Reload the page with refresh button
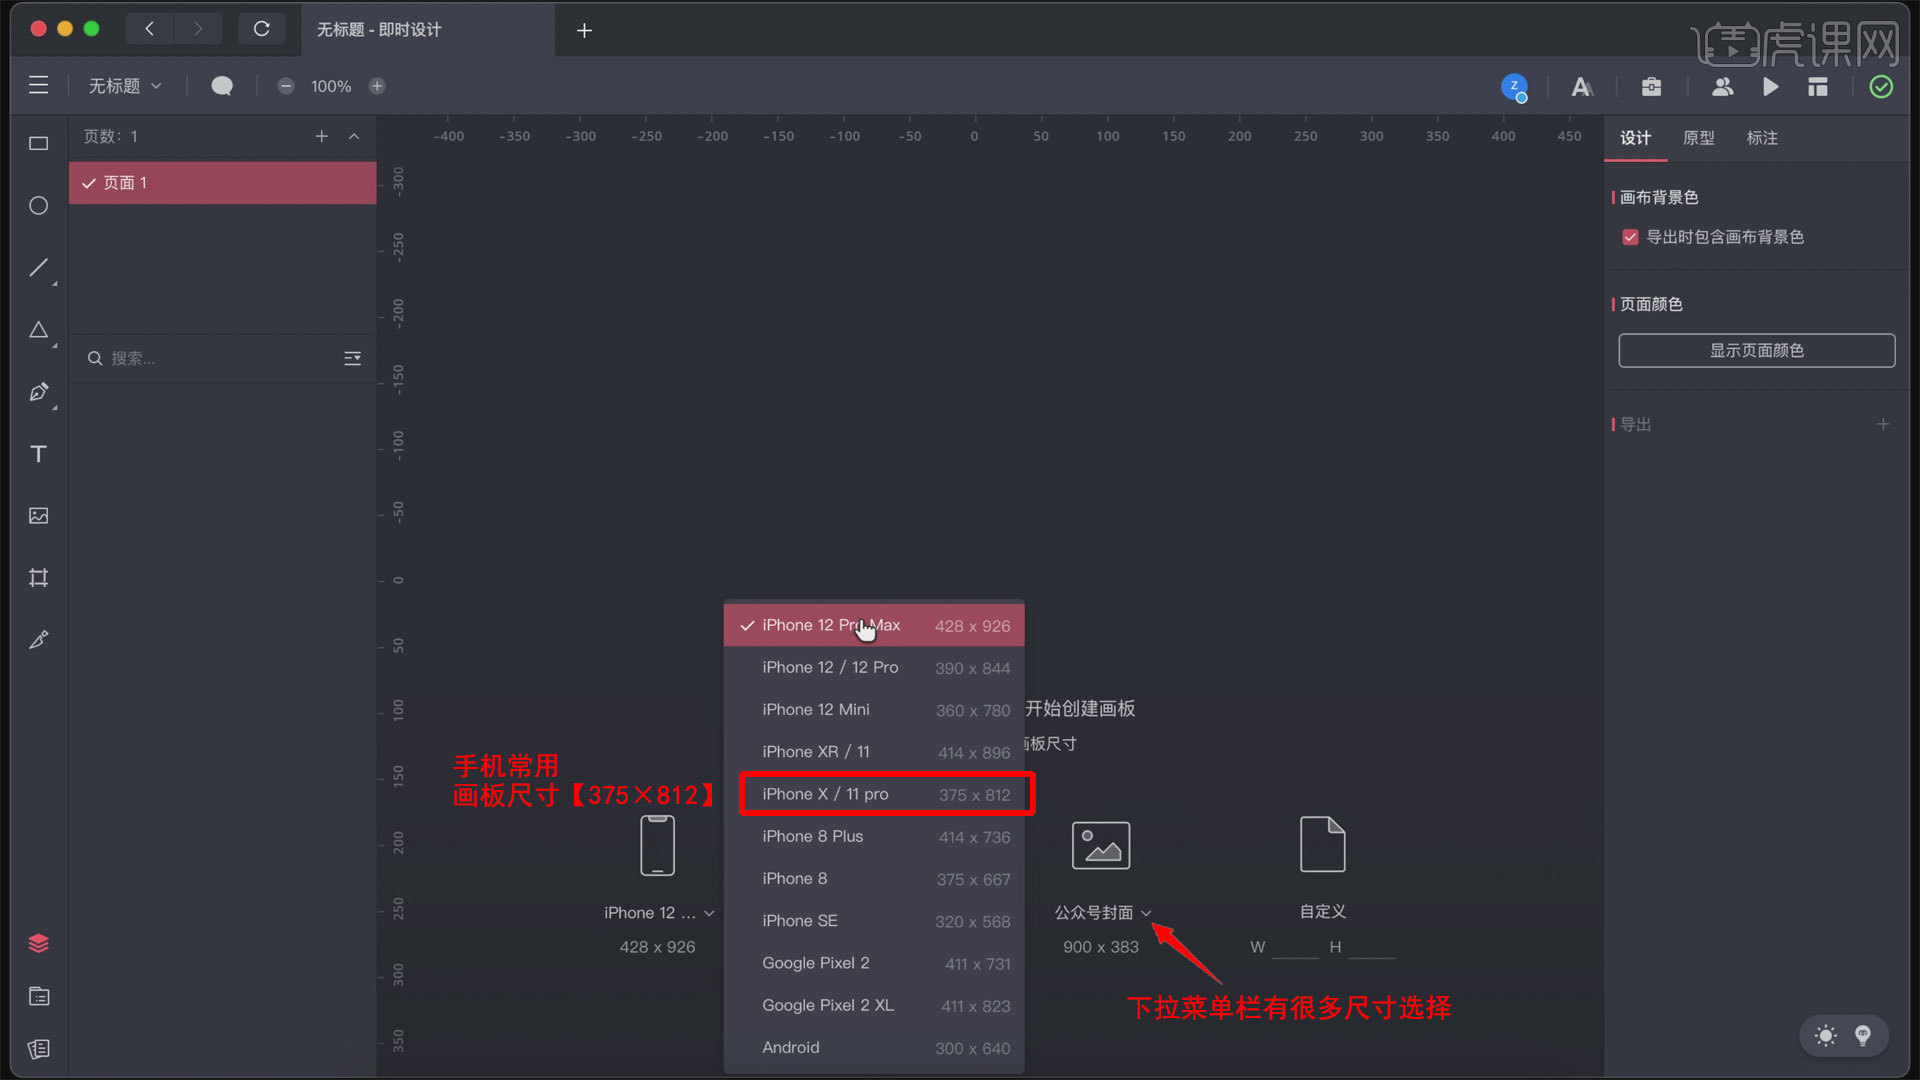The width and height of the screenshot is (1920, 1080). [262, 29]
